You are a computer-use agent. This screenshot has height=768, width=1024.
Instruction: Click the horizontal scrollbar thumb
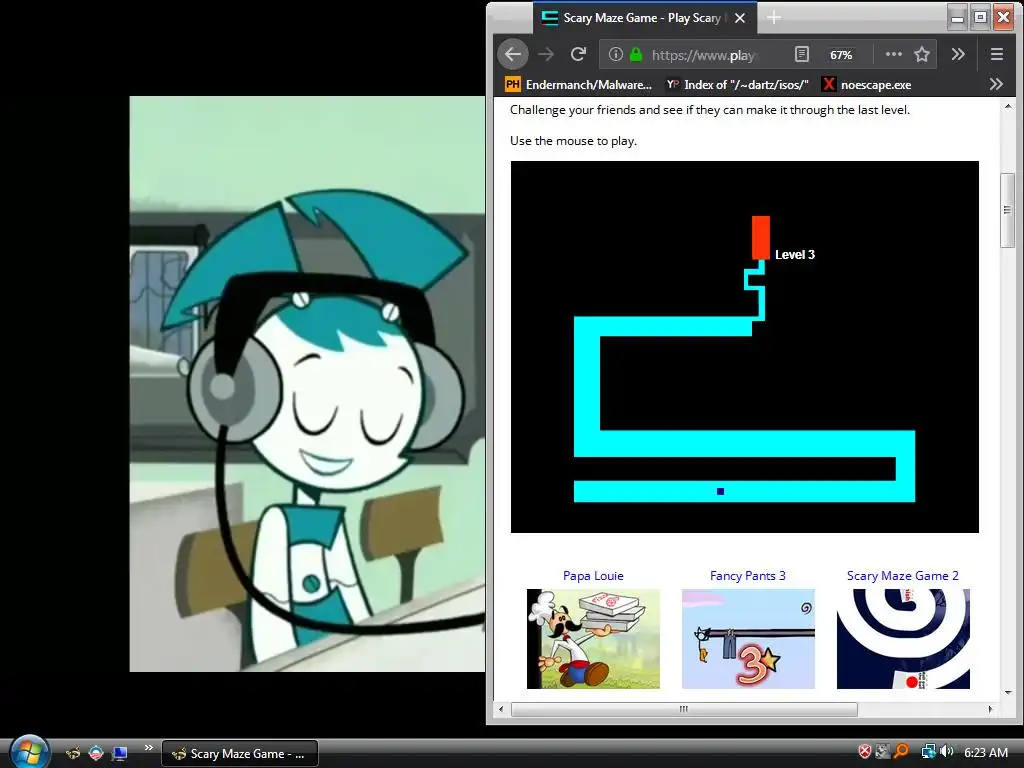coord(684,709)
